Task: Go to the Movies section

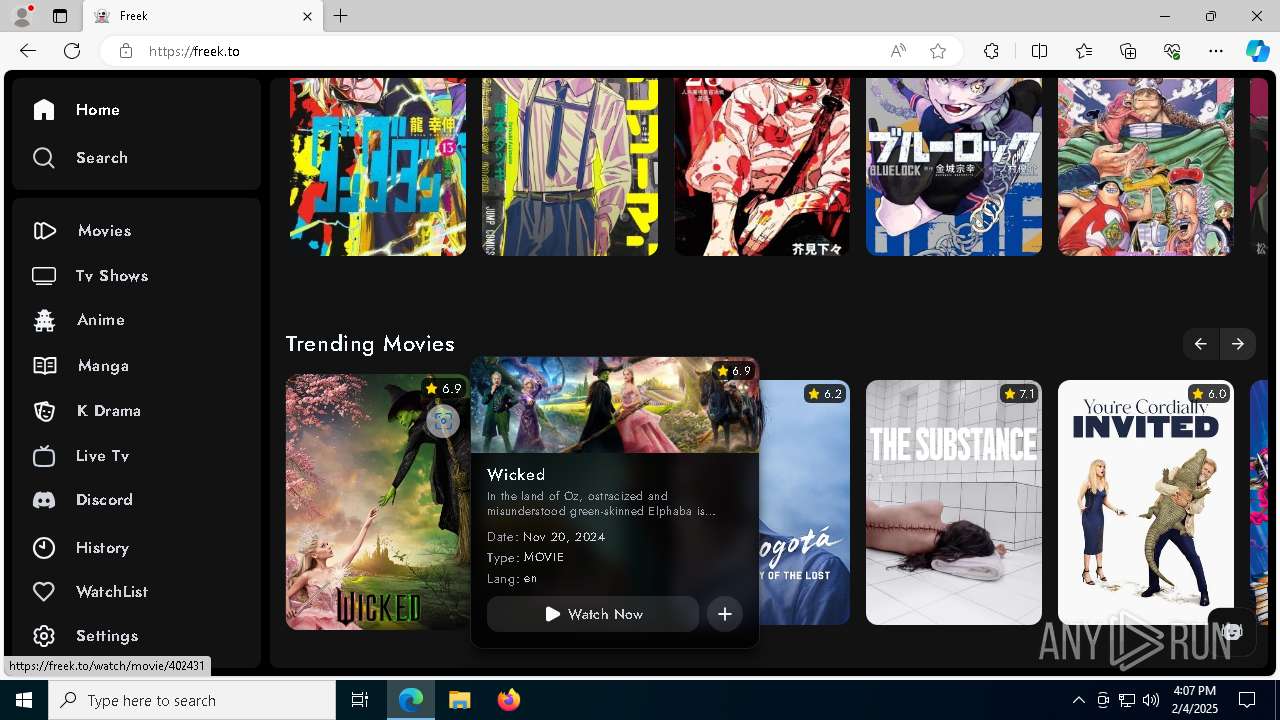Action: (82, 231)
